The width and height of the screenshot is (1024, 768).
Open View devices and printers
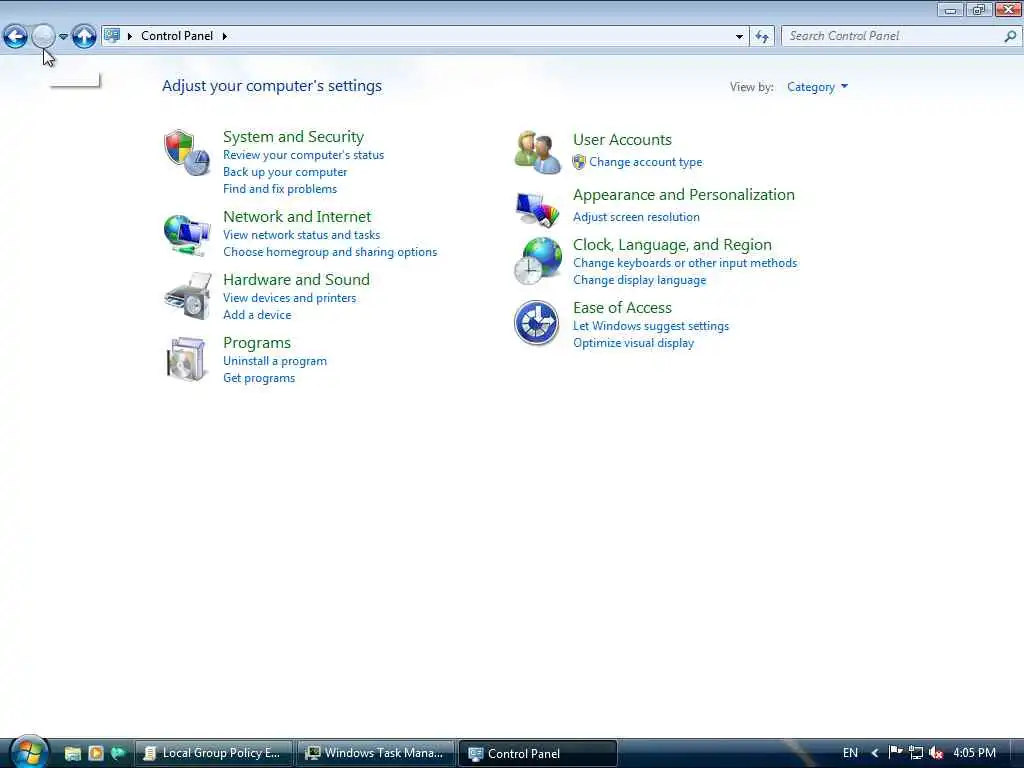click(289, 298)
